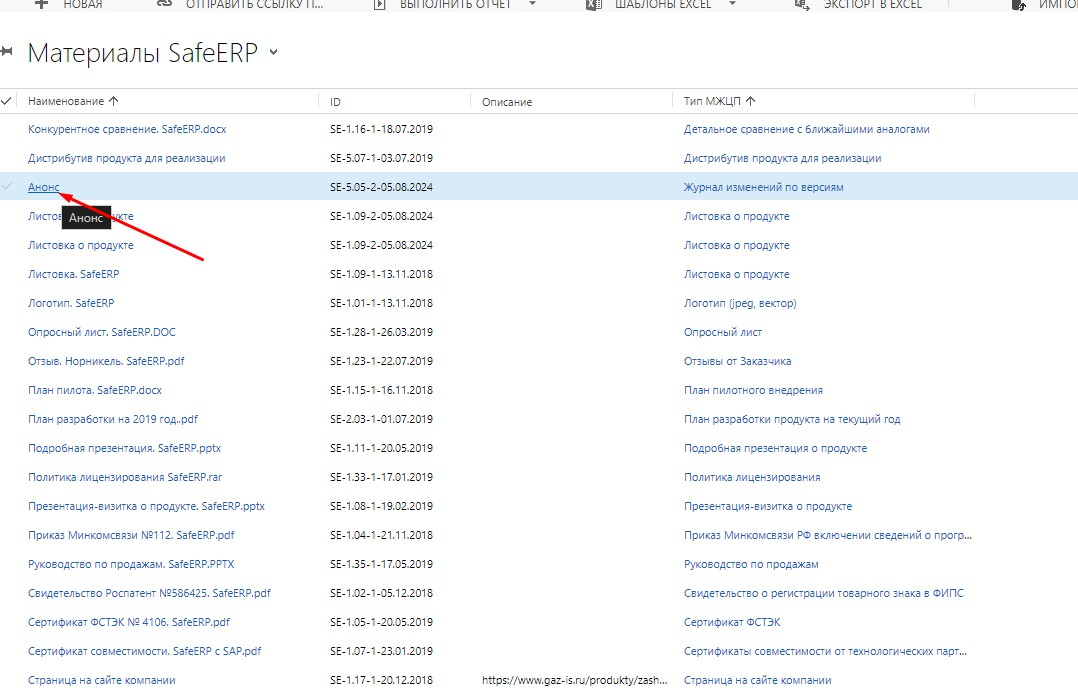Open type Логотип (jpeg, вектор)

pyautogui.click(x=740, y=303)
